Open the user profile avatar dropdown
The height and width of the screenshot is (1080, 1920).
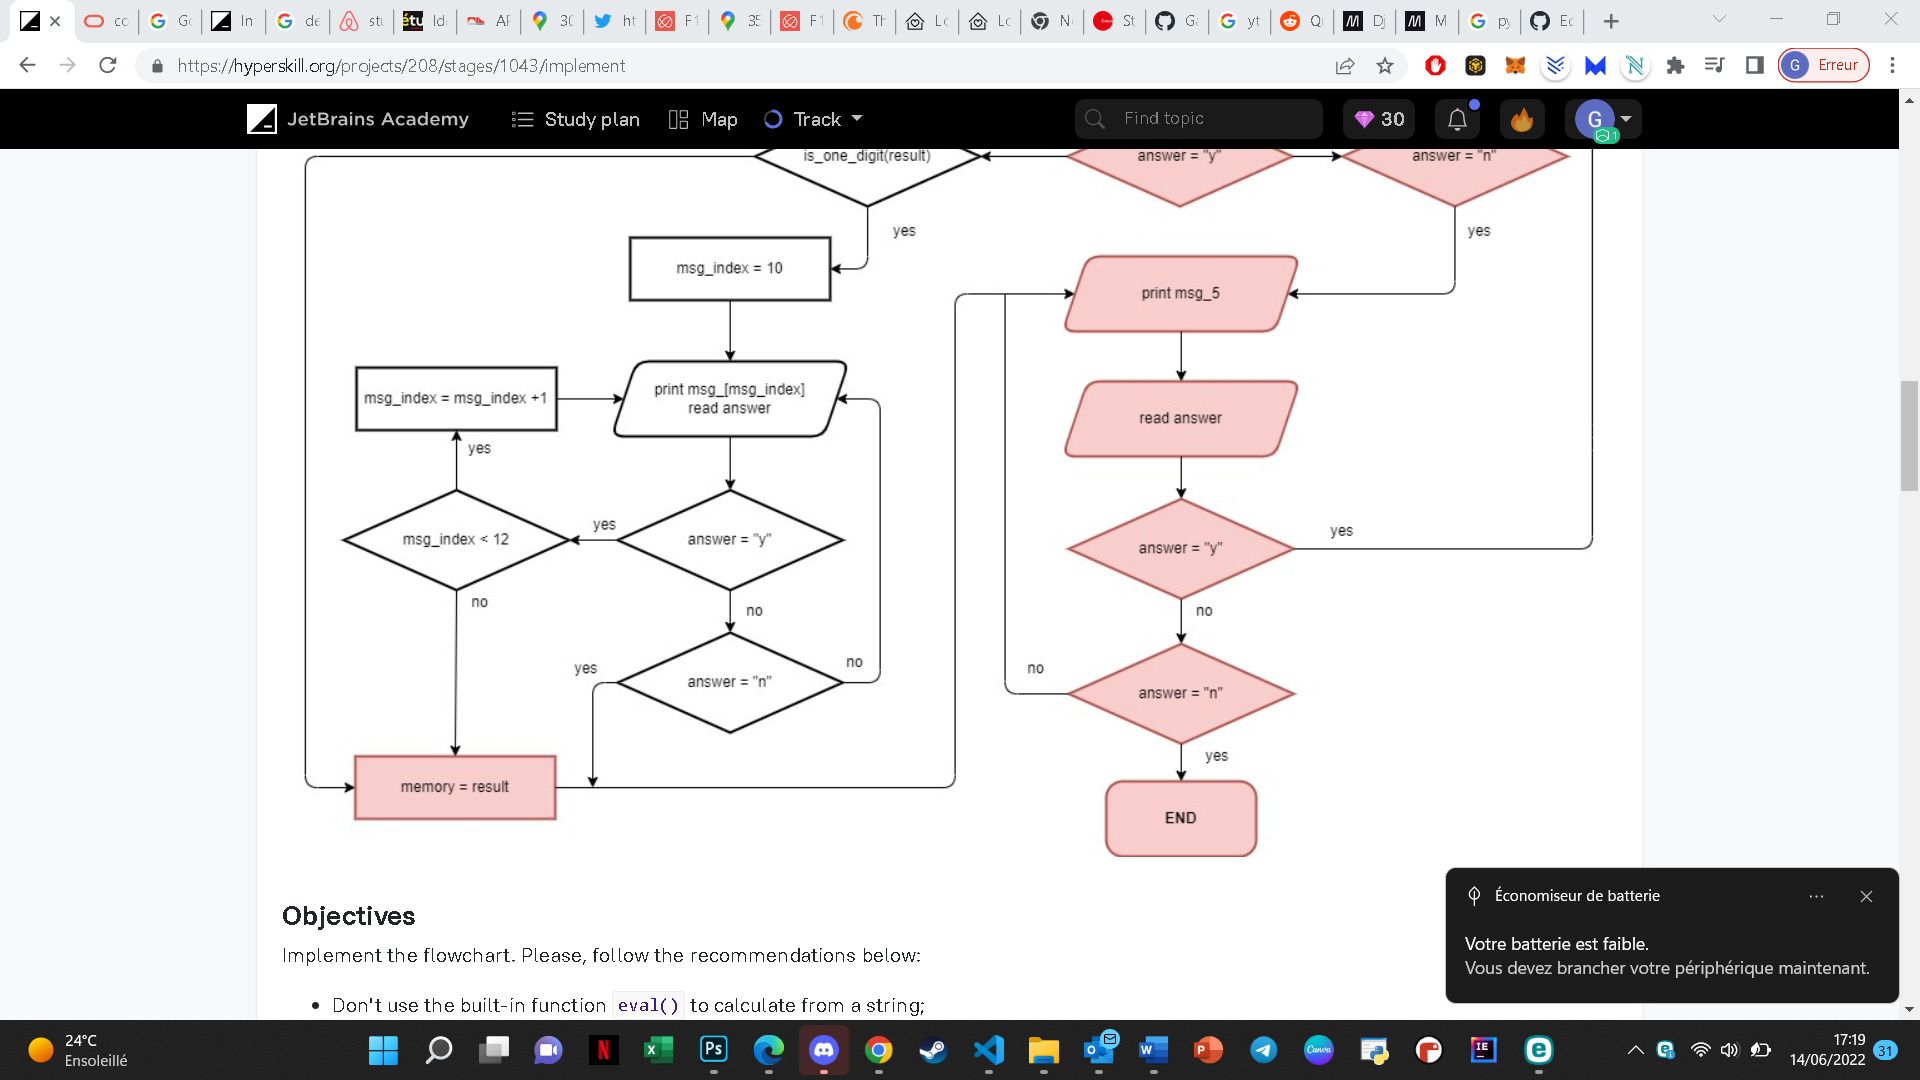point(1603,119)
